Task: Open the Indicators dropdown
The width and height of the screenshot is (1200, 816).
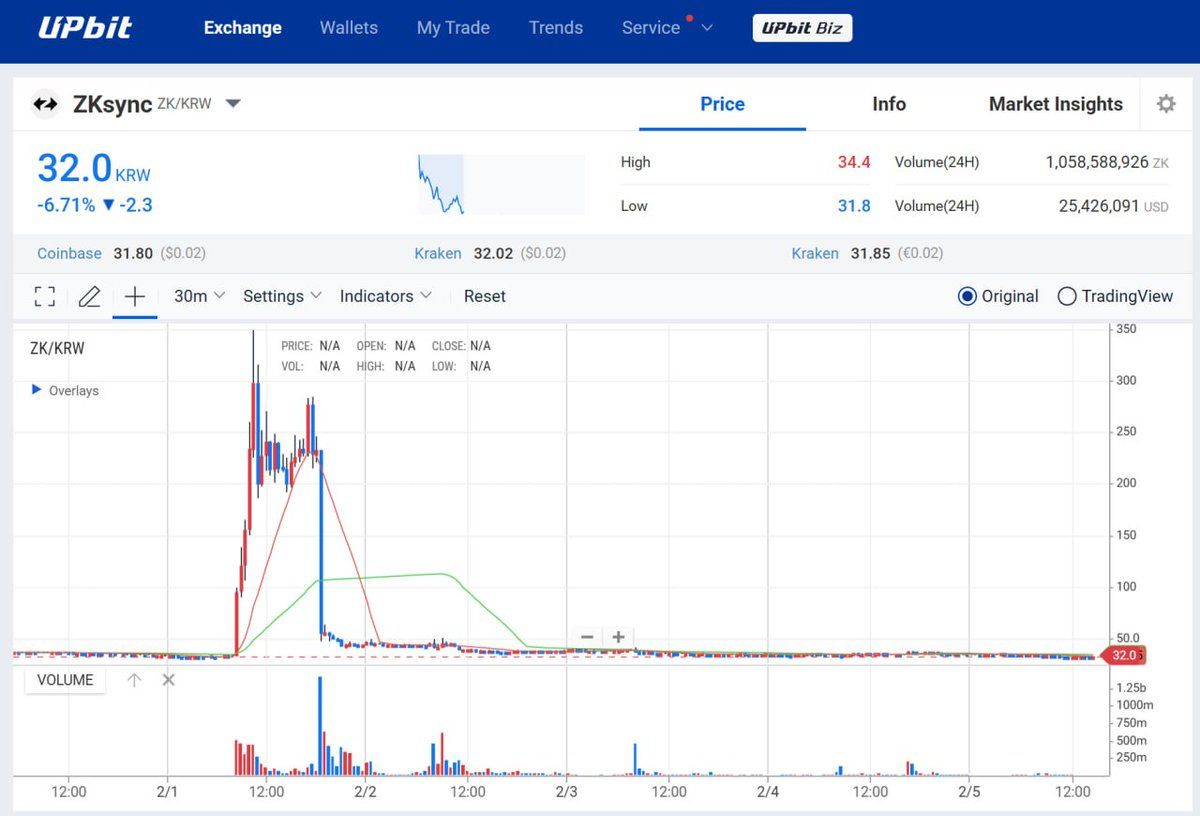Action: 385,296
